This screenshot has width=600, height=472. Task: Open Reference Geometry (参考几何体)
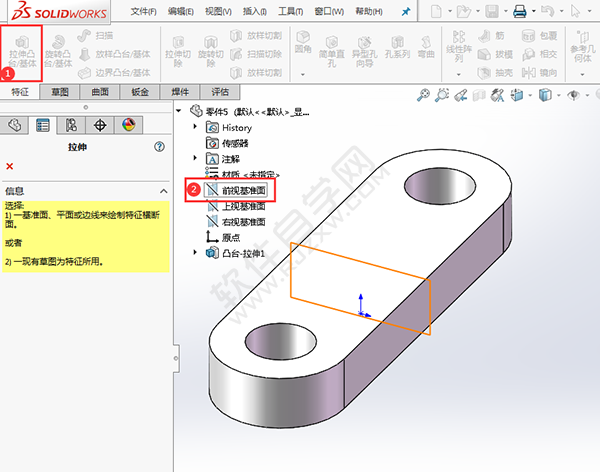[583, 47]
